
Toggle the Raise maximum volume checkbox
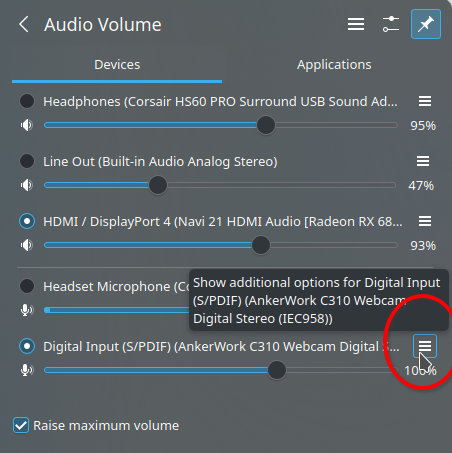(x=21, y=425)
